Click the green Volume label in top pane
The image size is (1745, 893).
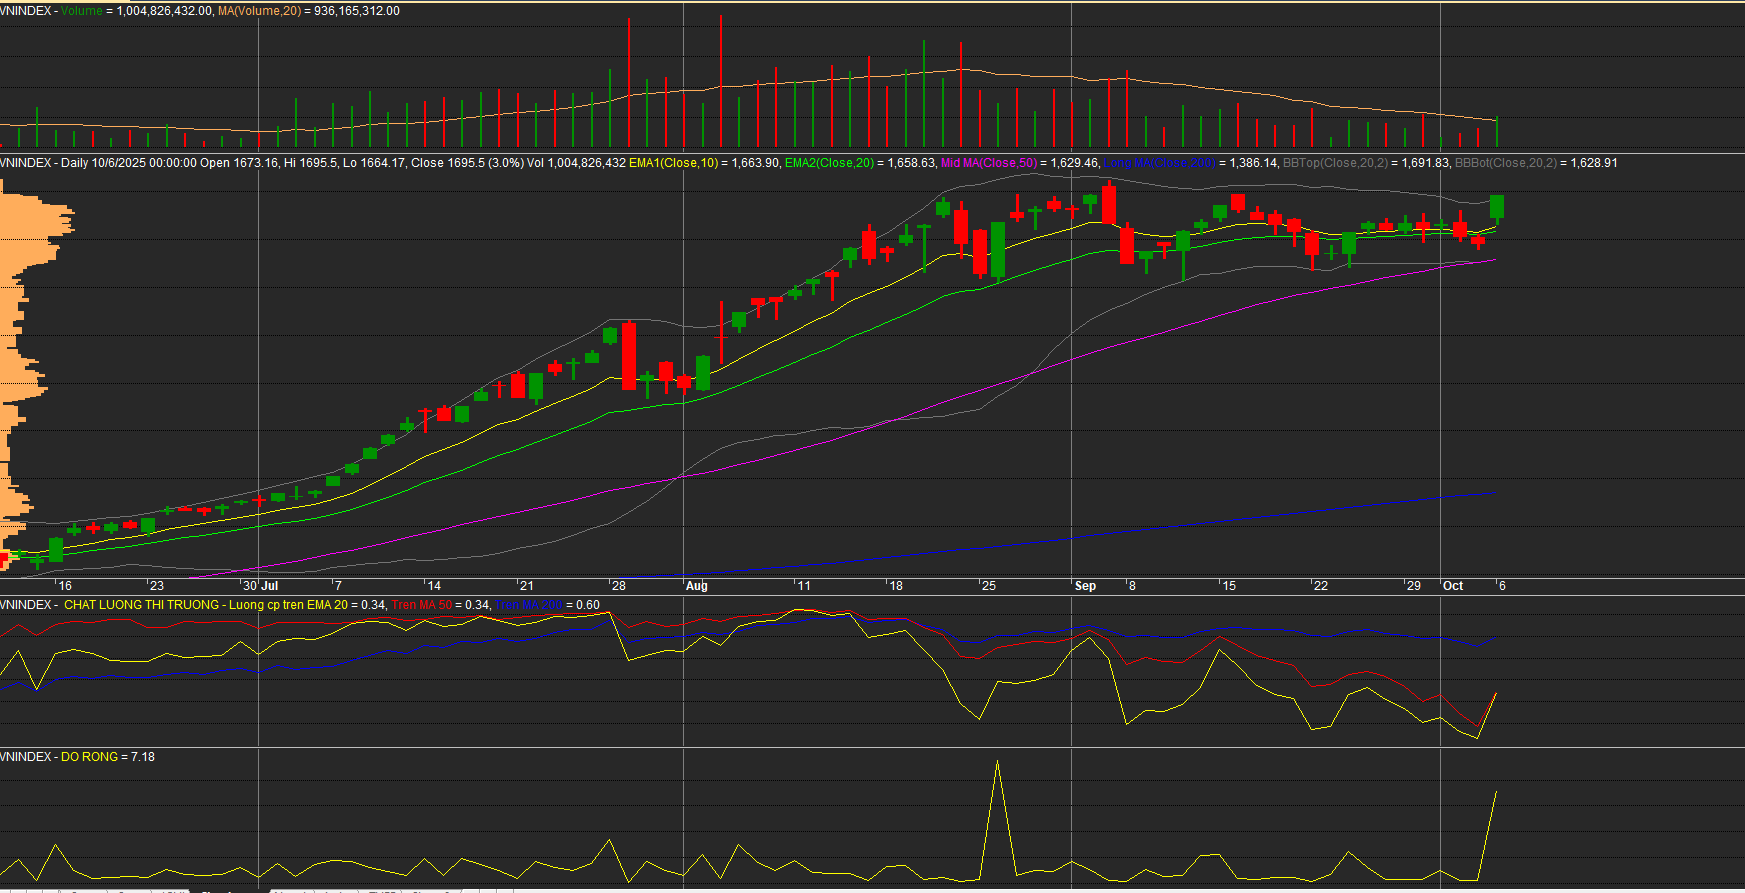click(82, 11)
